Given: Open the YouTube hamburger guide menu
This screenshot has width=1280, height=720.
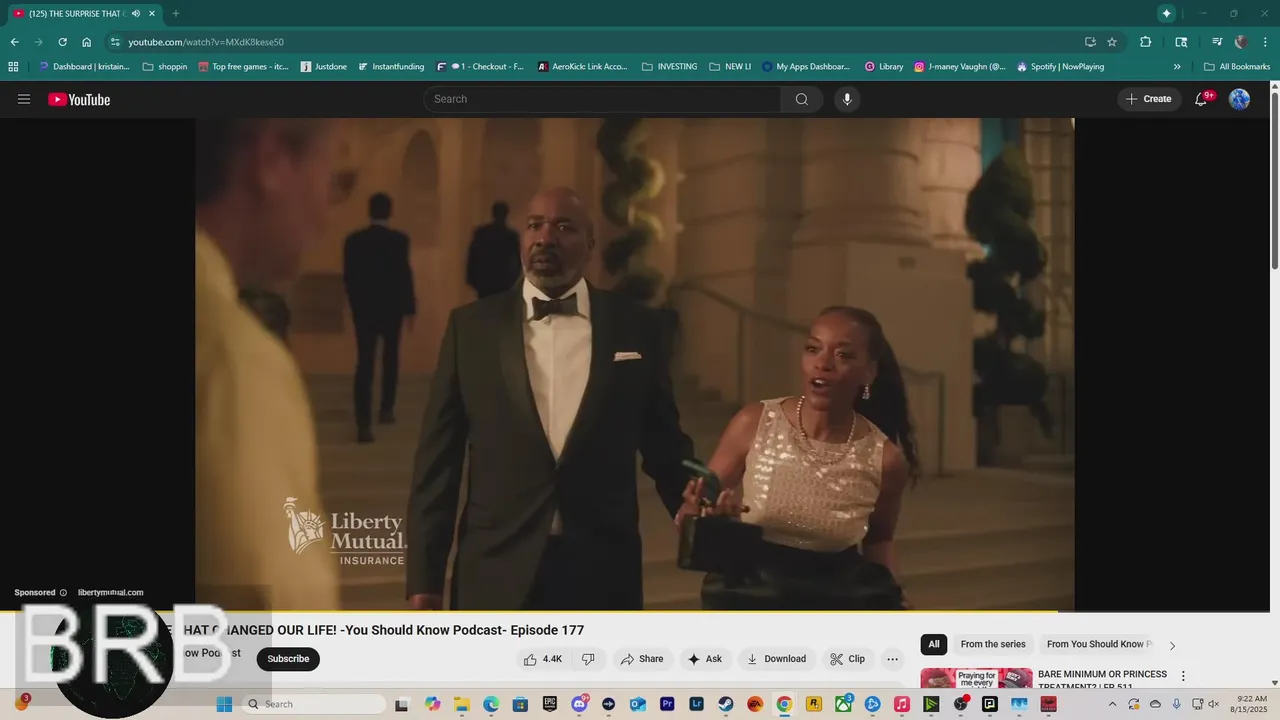Looking at the screenshot, I should coord(24,99).
